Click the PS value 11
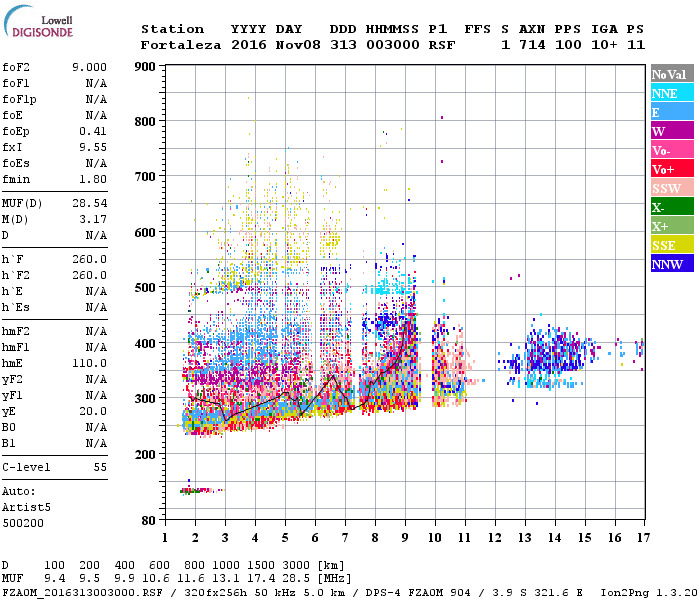The height and width of the screenshot is (600, 700). click(636, 45)
